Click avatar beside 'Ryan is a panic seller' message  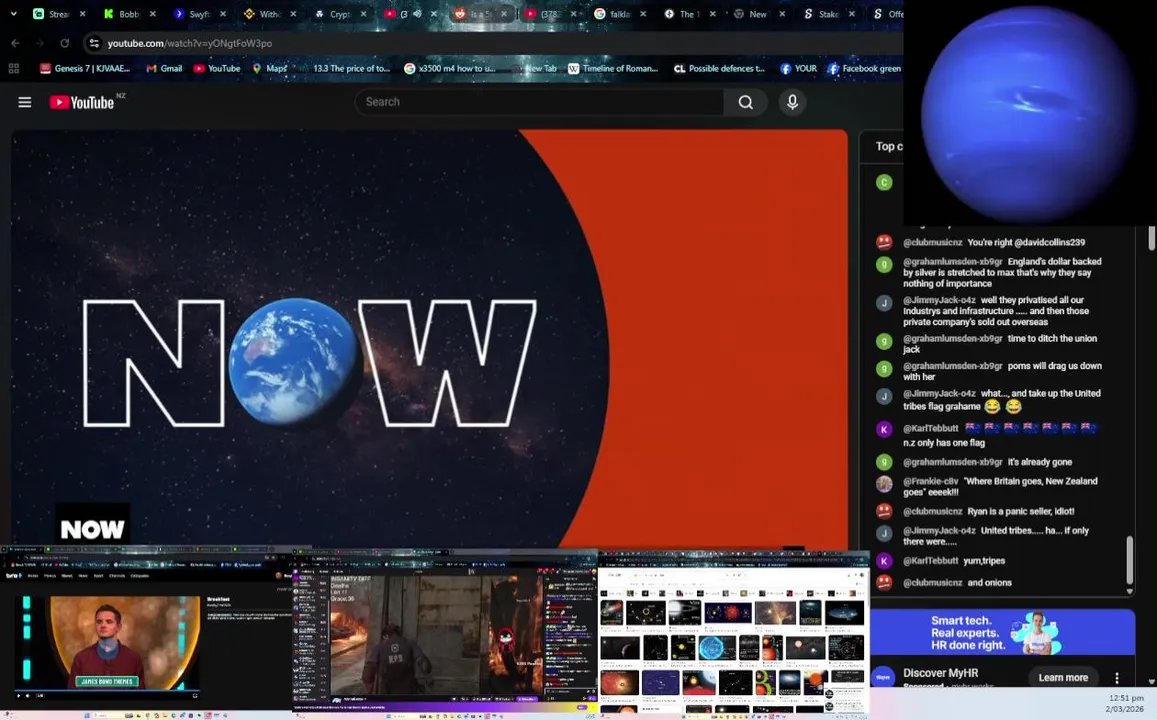pyautogui.click(x=884, y=510)
